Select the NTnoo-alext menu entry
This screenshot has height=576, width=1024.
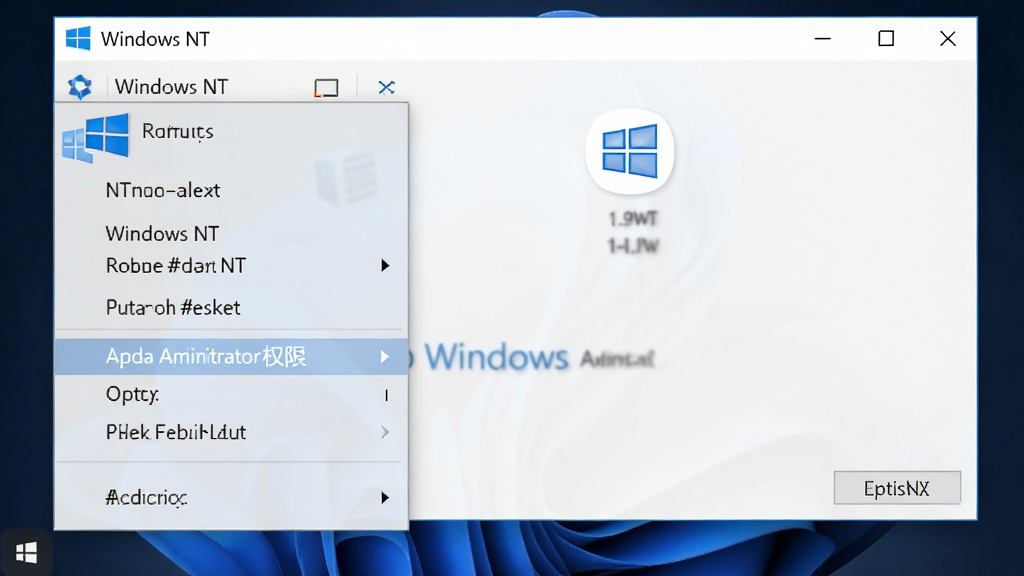pos(231,190)
